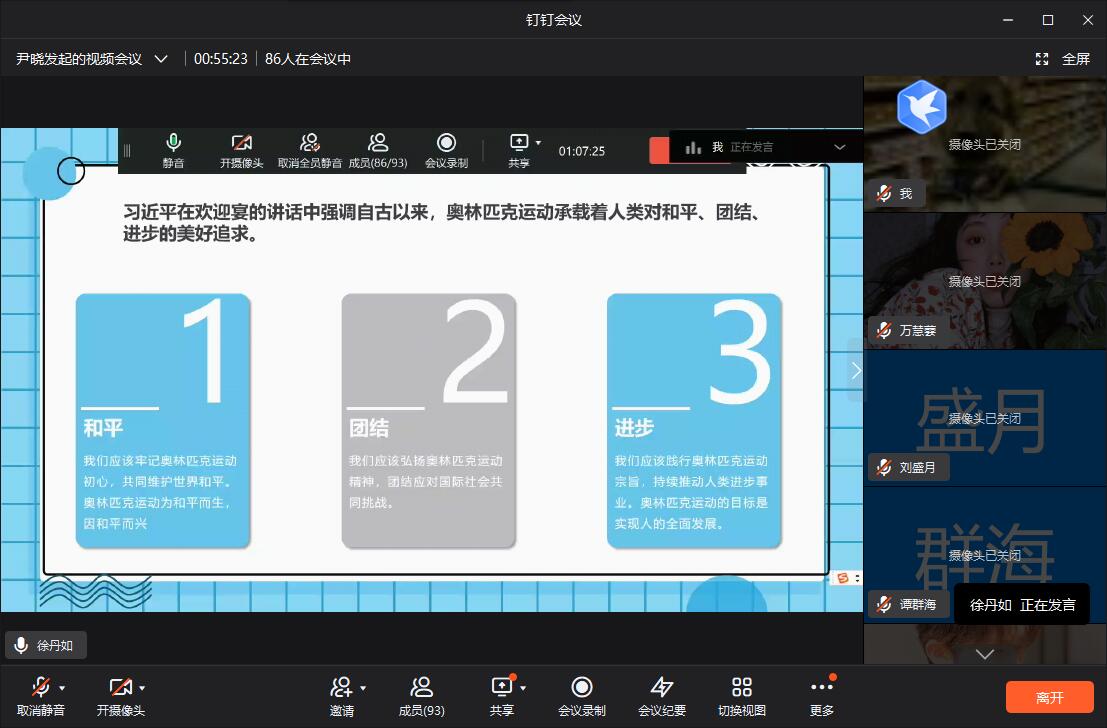Screen dimensions: 1107x728
Task: Click 徐丹如 正在发言 speaking notification
Action: (1022, 605)
